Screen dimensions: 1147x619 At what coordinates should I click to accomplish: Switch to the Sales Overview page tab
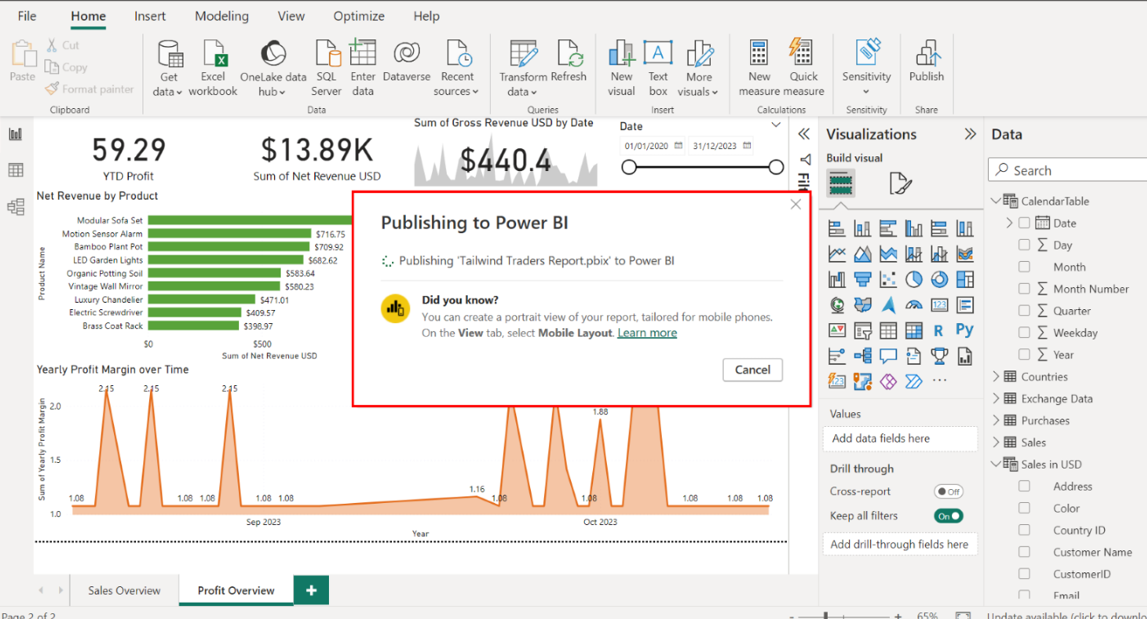tap(124, 590)
